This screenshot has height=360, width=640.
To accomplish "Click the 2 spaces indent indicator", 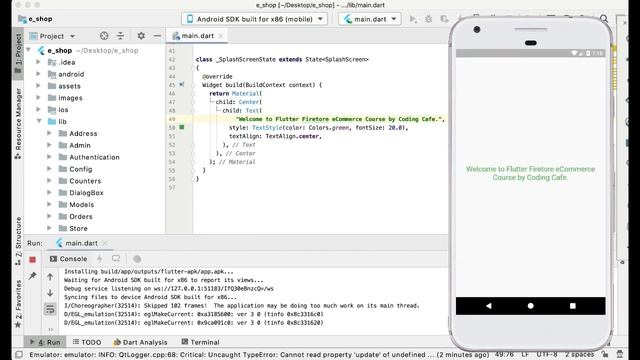I will 580,354.
